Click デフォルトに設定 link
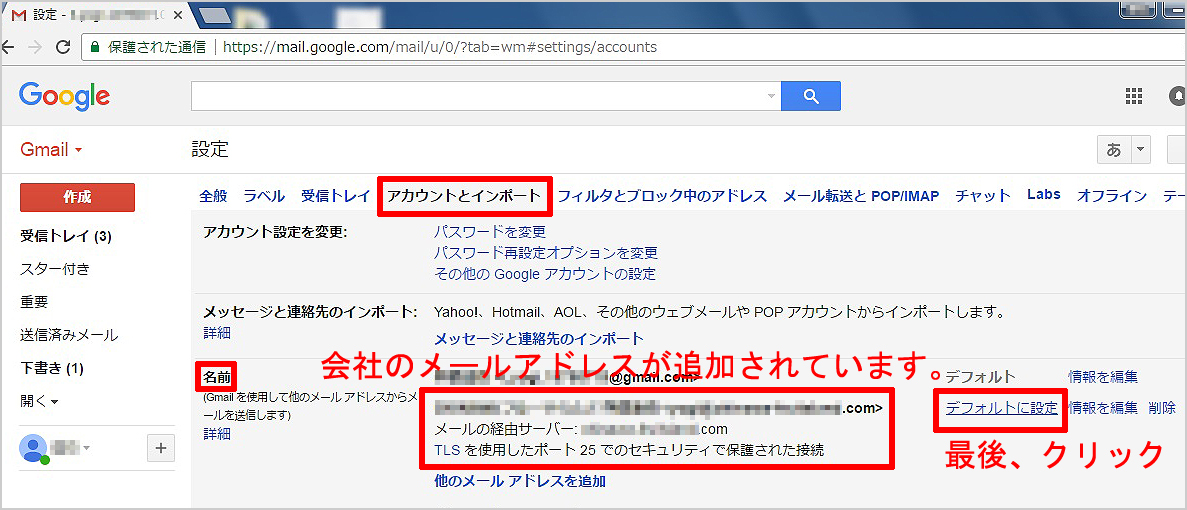This screenshot has width=1187, height=510. click(1001, 408)
